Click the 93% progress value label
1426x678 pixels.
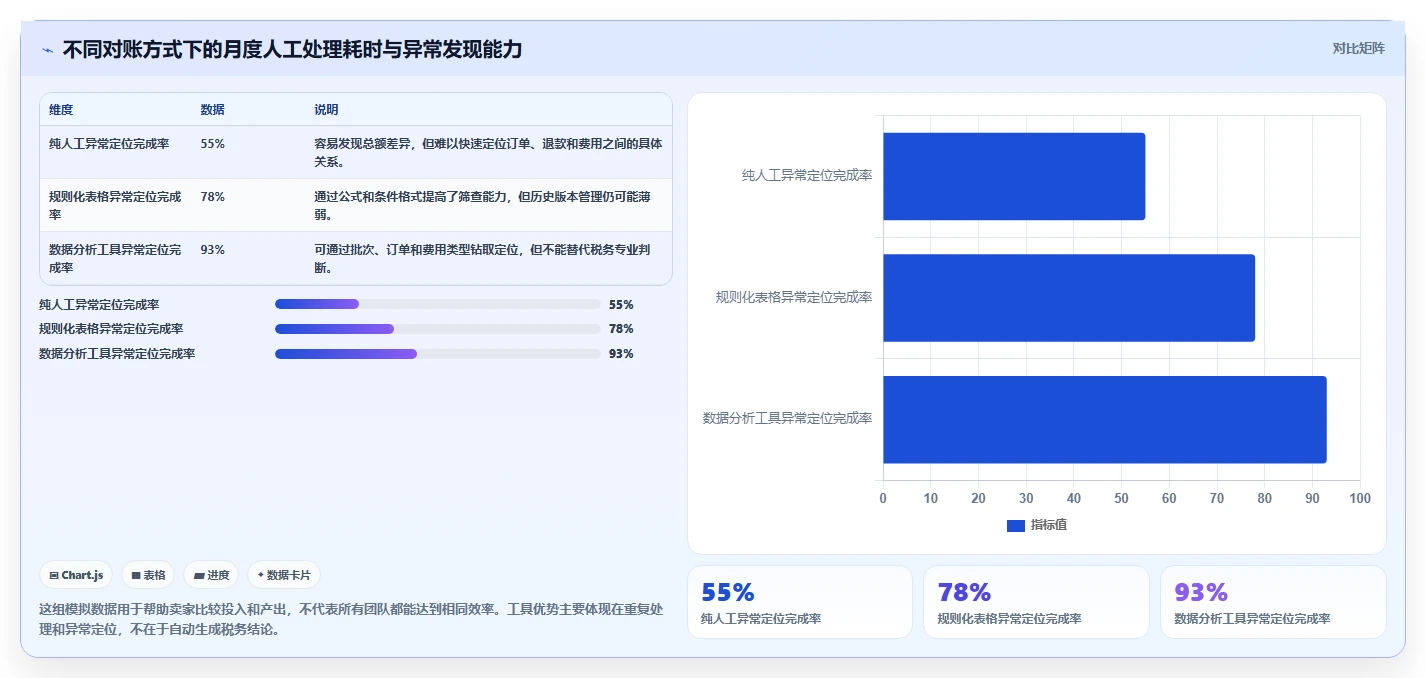click(x=621, y=354)
